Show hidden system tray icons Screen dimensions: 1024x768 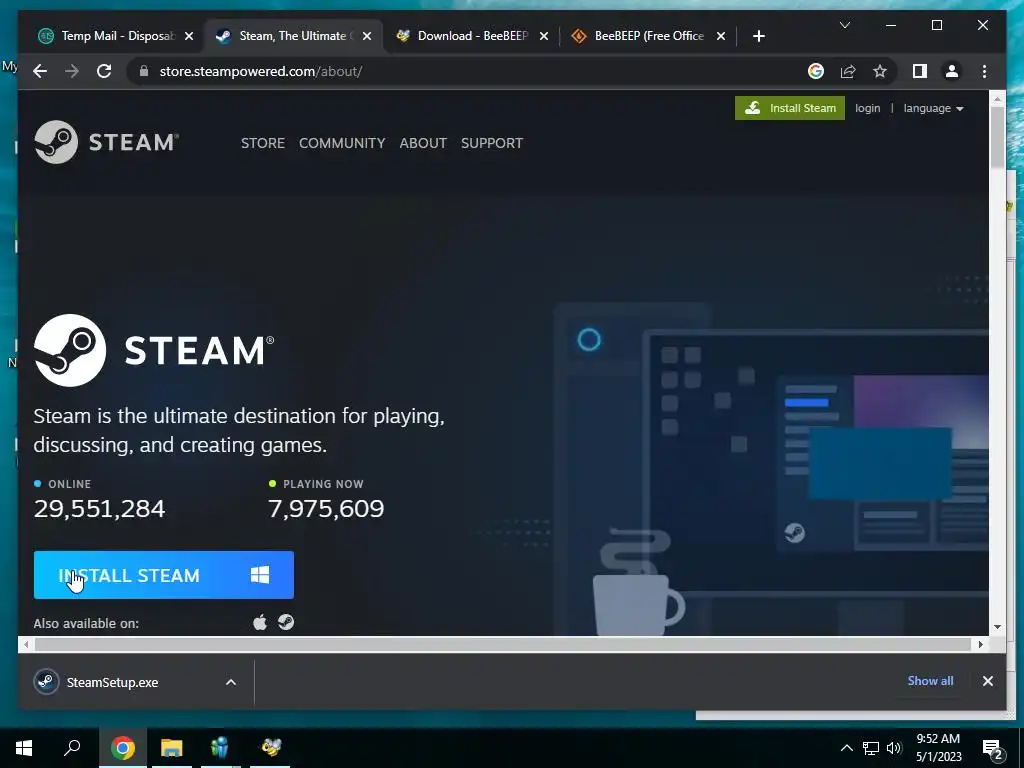(846, 748)
